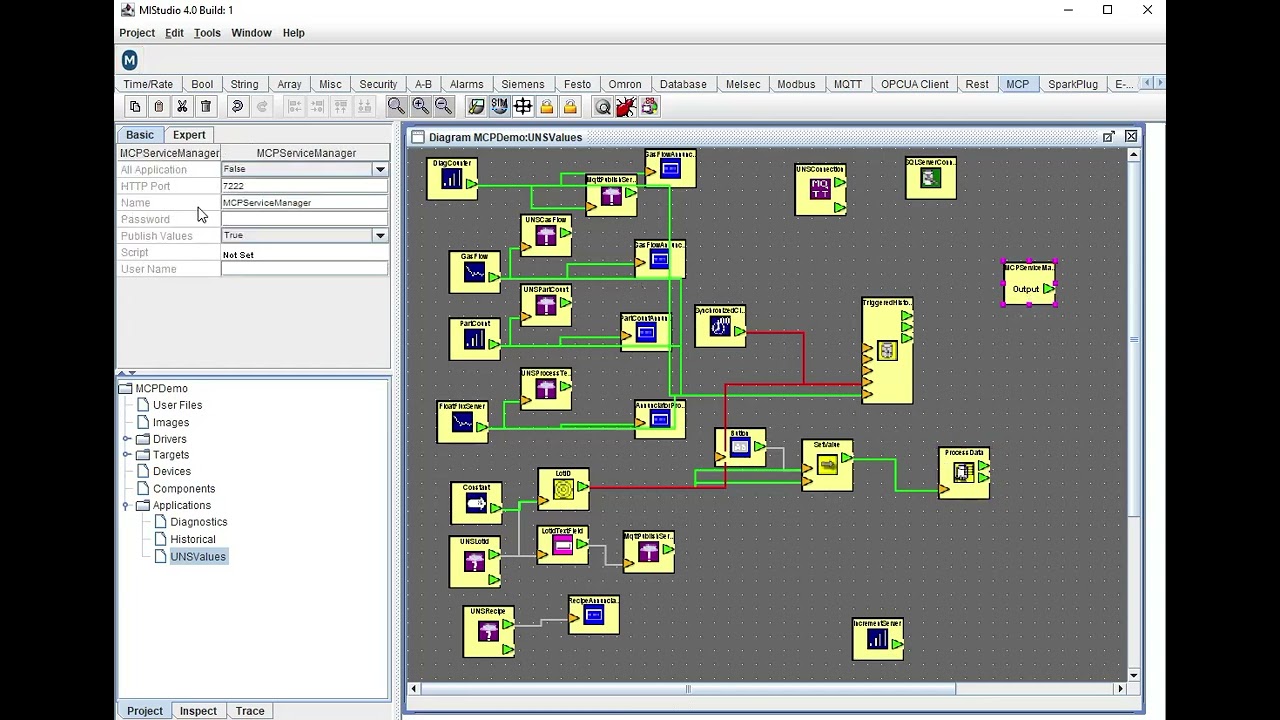
Task: Switch to the Expert properties tab
Action: 189,135
